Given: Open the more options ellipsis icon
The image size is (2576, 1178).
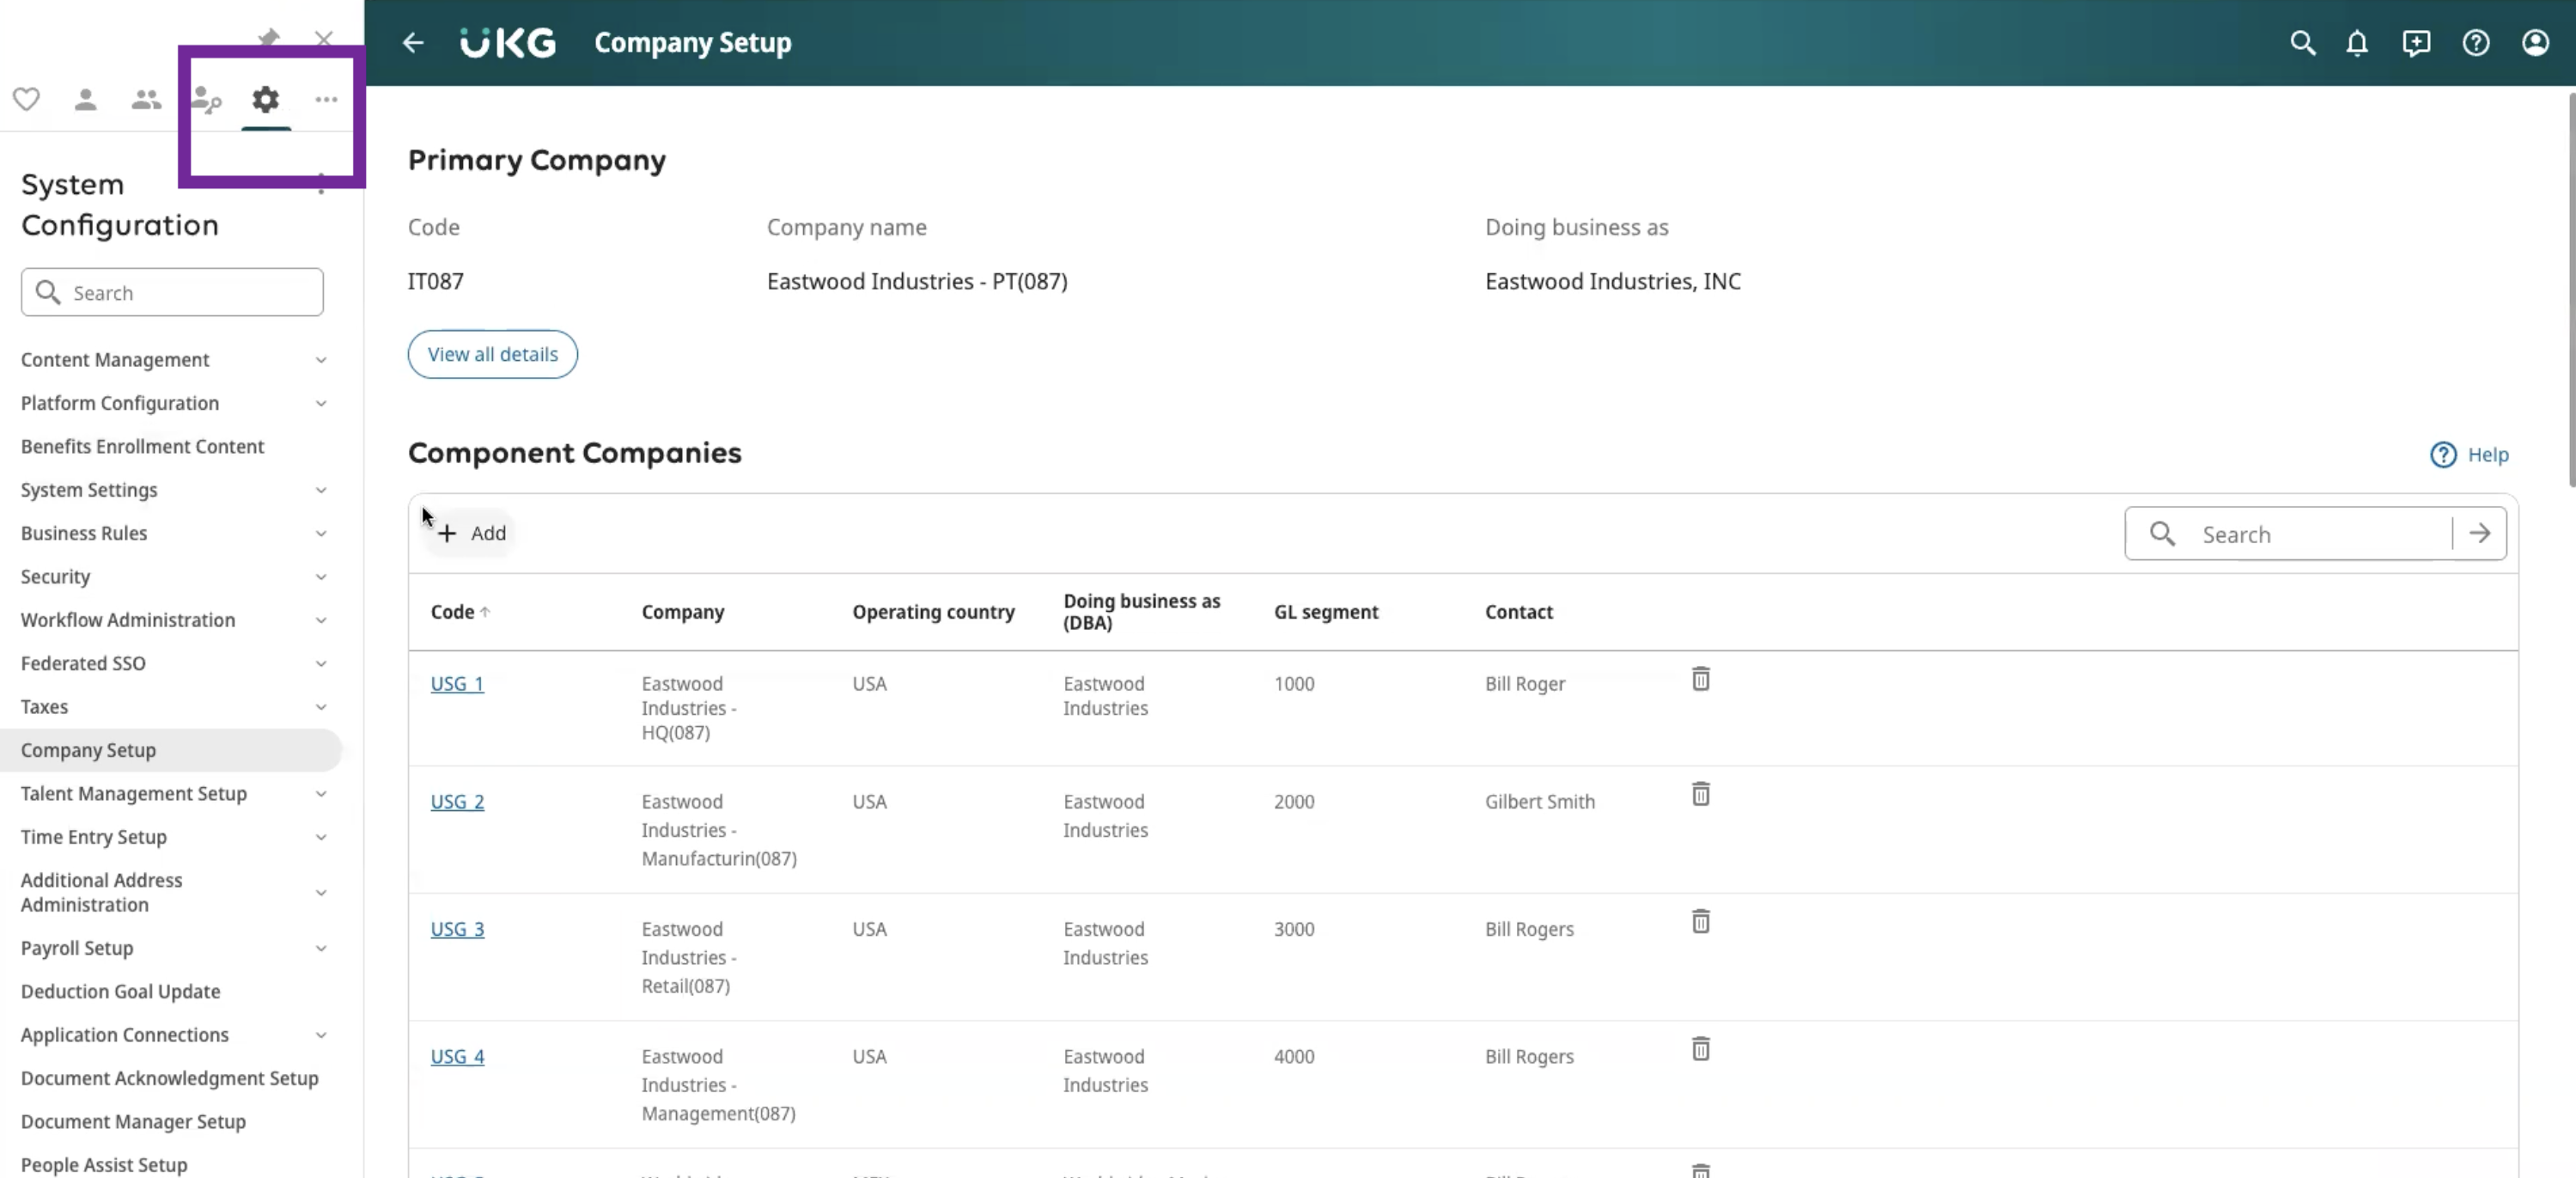Looking at the screenshot, I should point(326,99).
